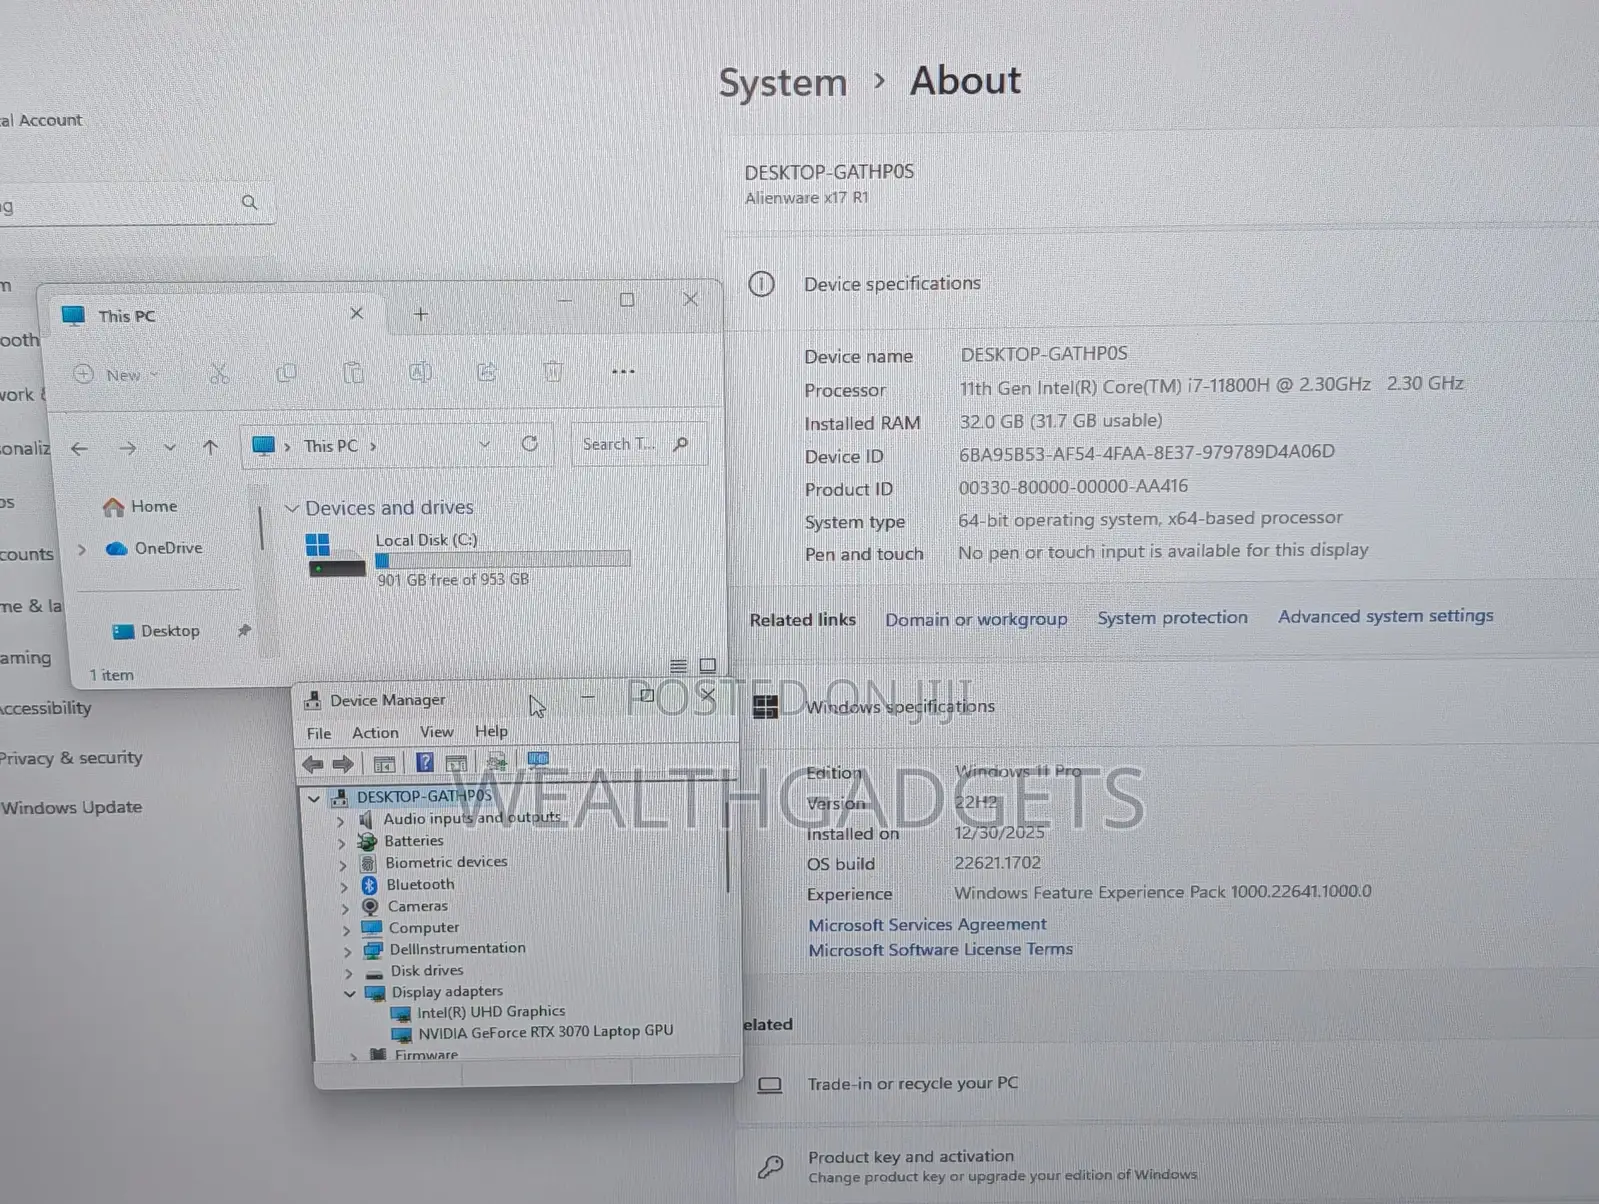Click in the File Explorer search box
The image size is (1599, 1204).
pyautogui.click(x=638, y=444)
